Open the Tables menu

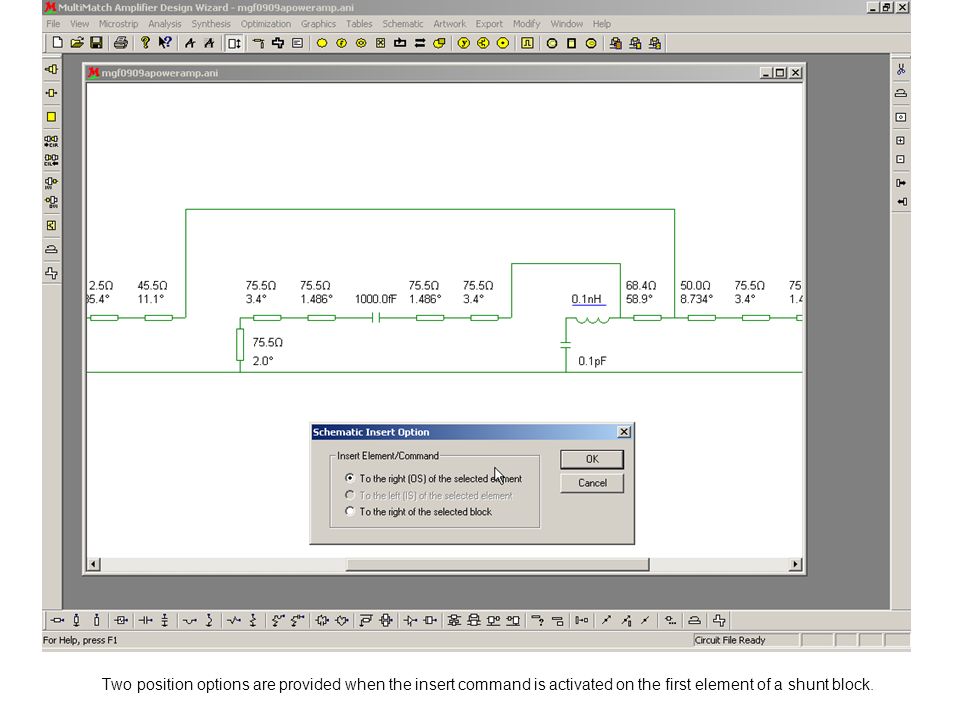[359, 23]
